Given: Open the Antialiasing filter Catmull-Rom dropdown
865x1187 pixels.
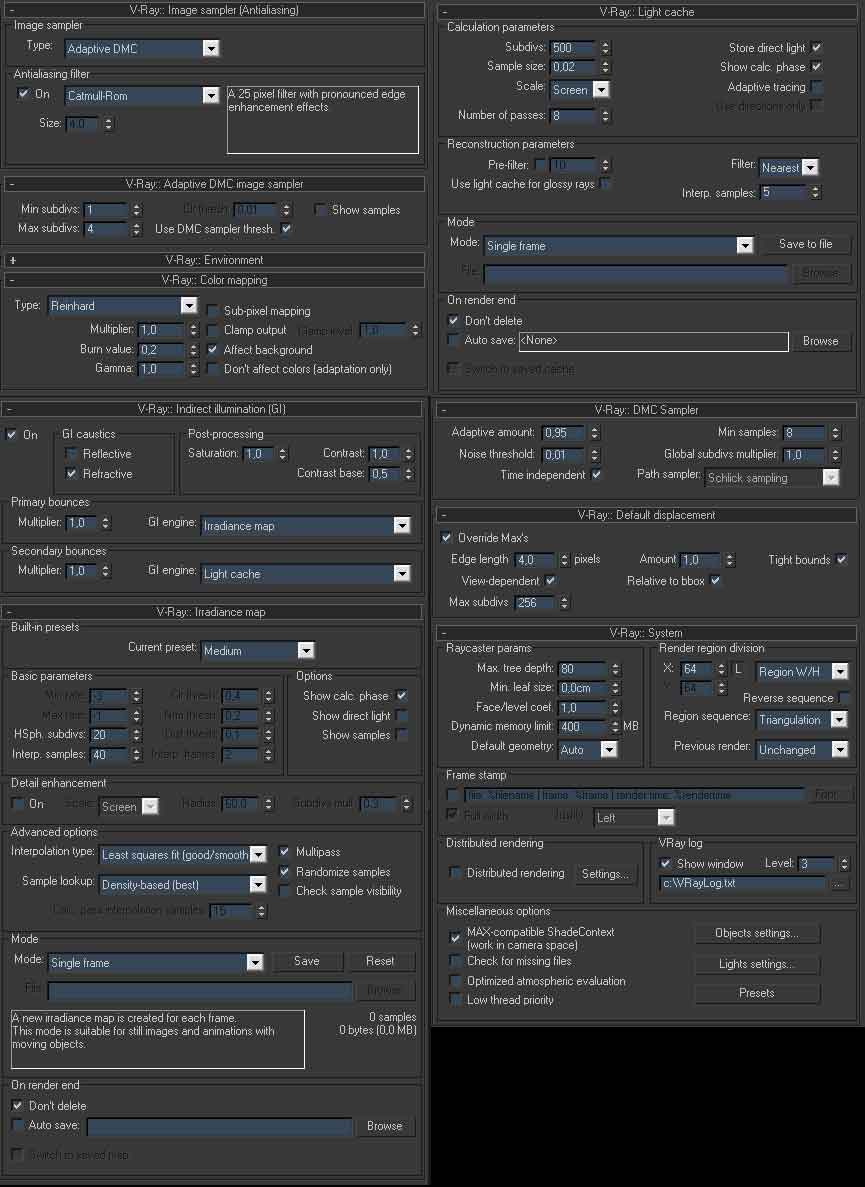Looking at the screenshot, I should point(142,95).
